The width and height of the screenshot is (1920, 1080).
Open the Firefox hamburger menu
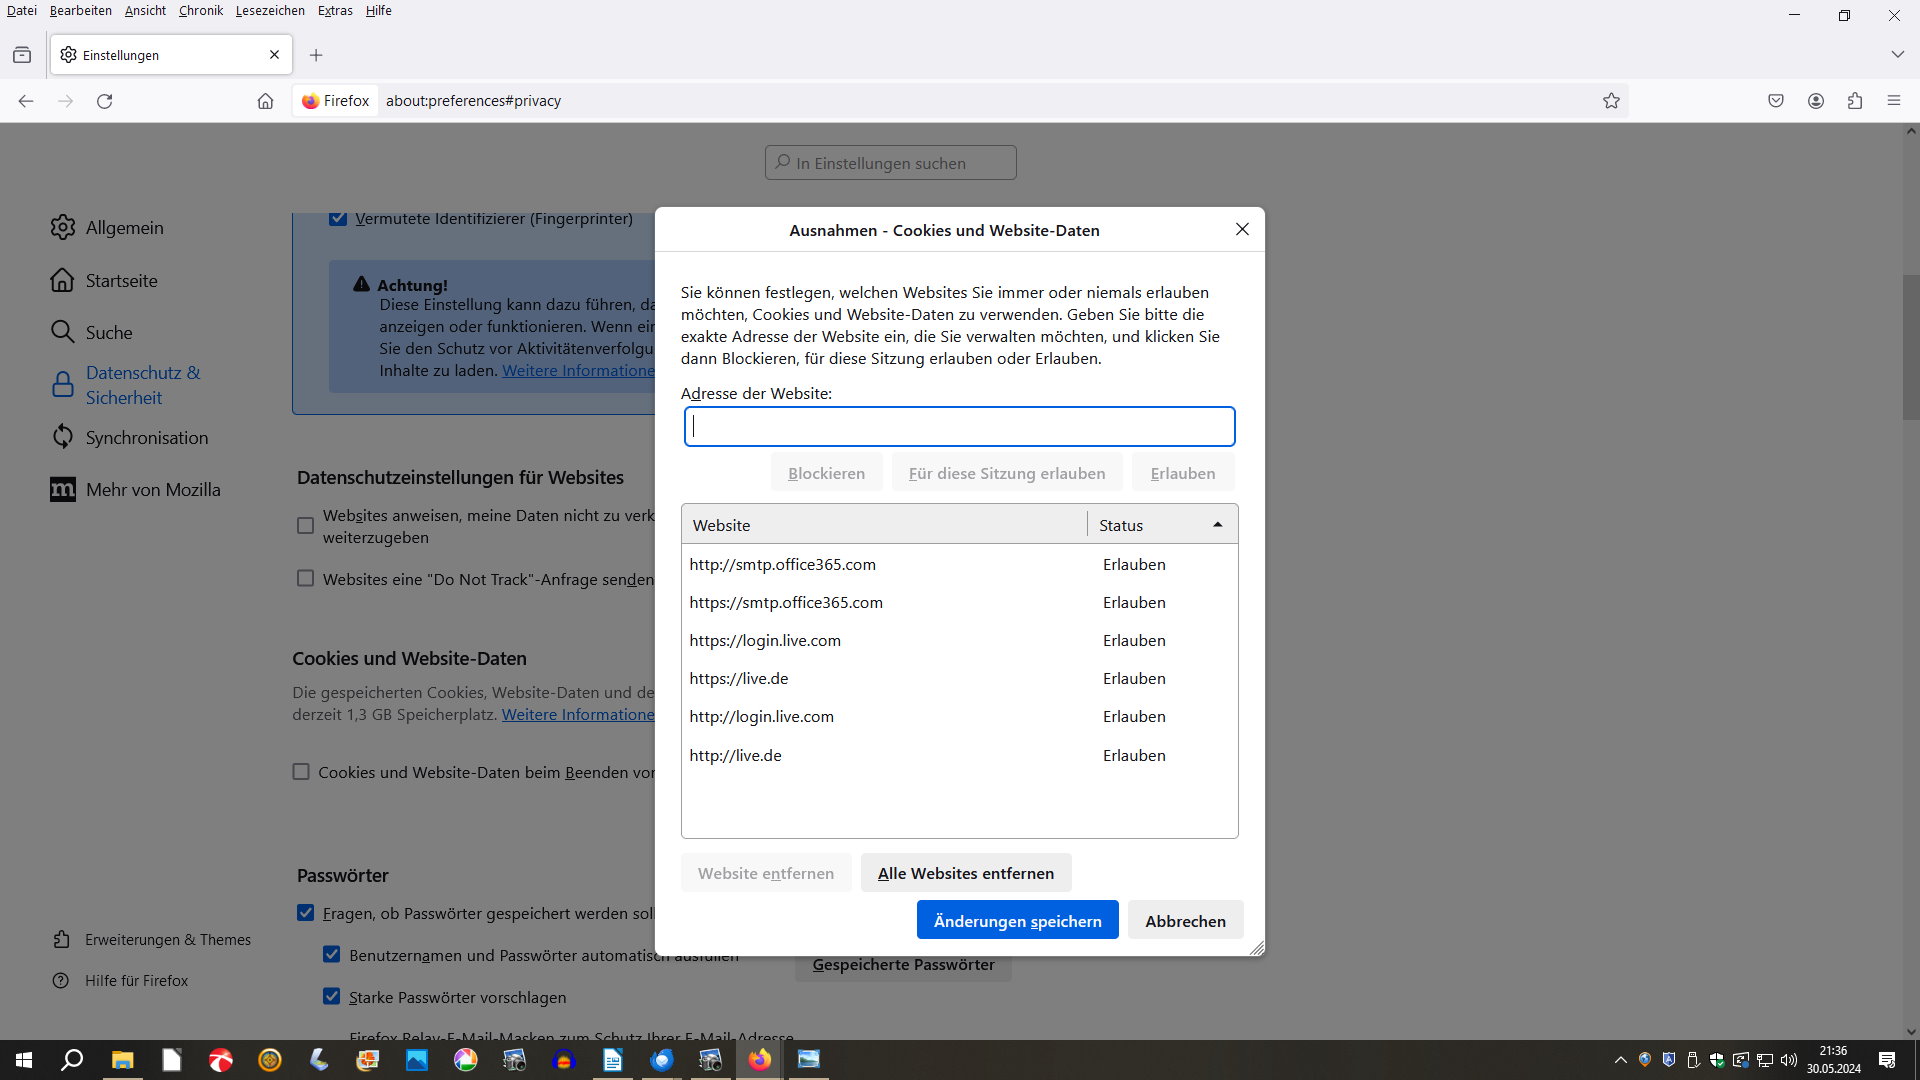[1894, 101]
